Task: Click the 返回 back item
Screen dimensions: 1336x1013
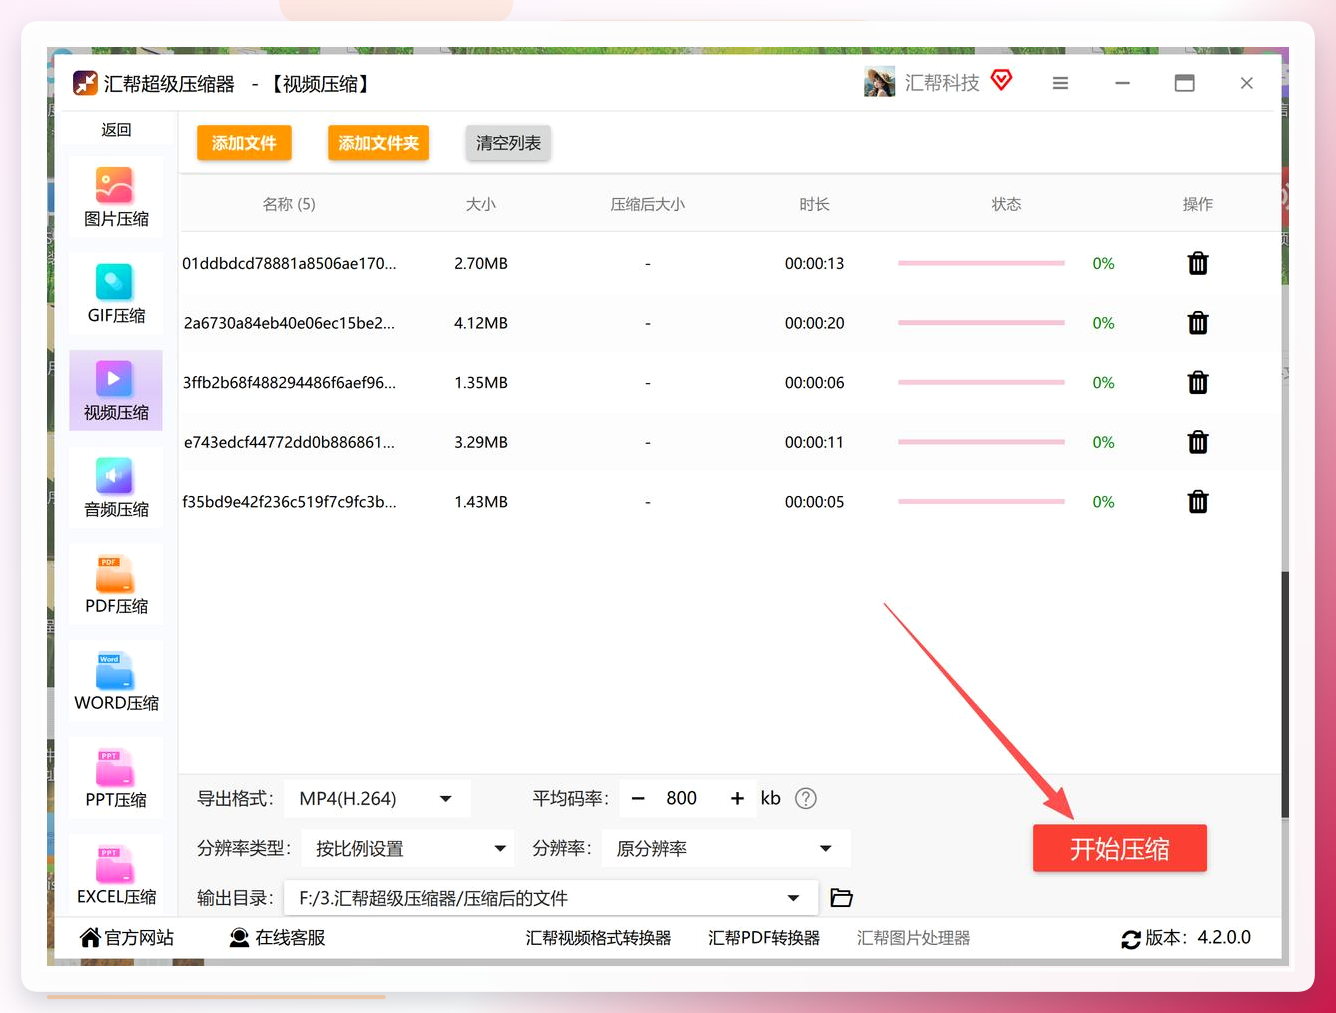Action: [116, 130]
